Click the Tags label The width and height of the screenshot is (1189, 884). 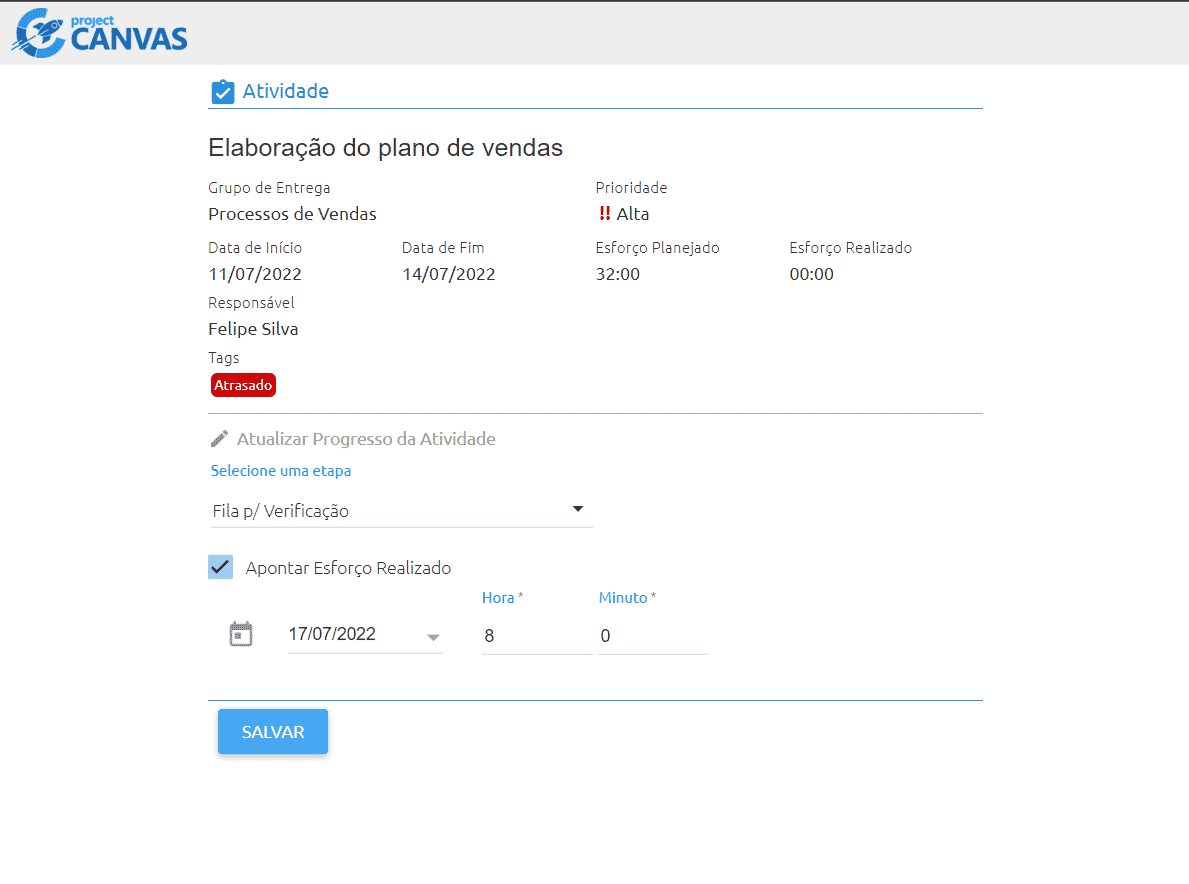pyautogui.click(x=224, y=358)
